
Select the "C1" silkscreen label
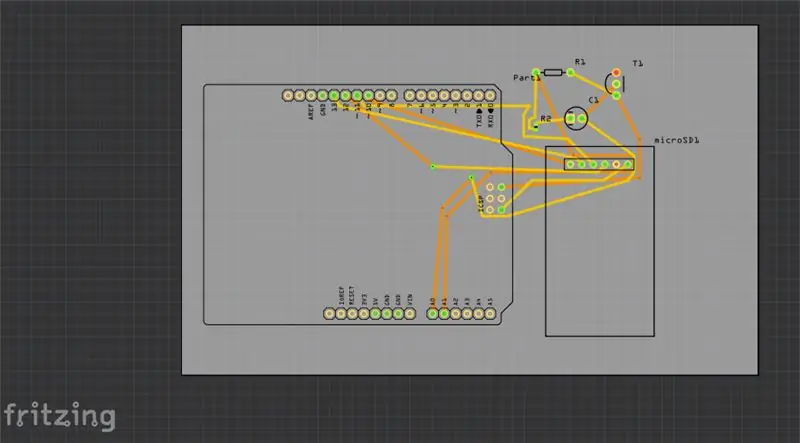(593, 100)
